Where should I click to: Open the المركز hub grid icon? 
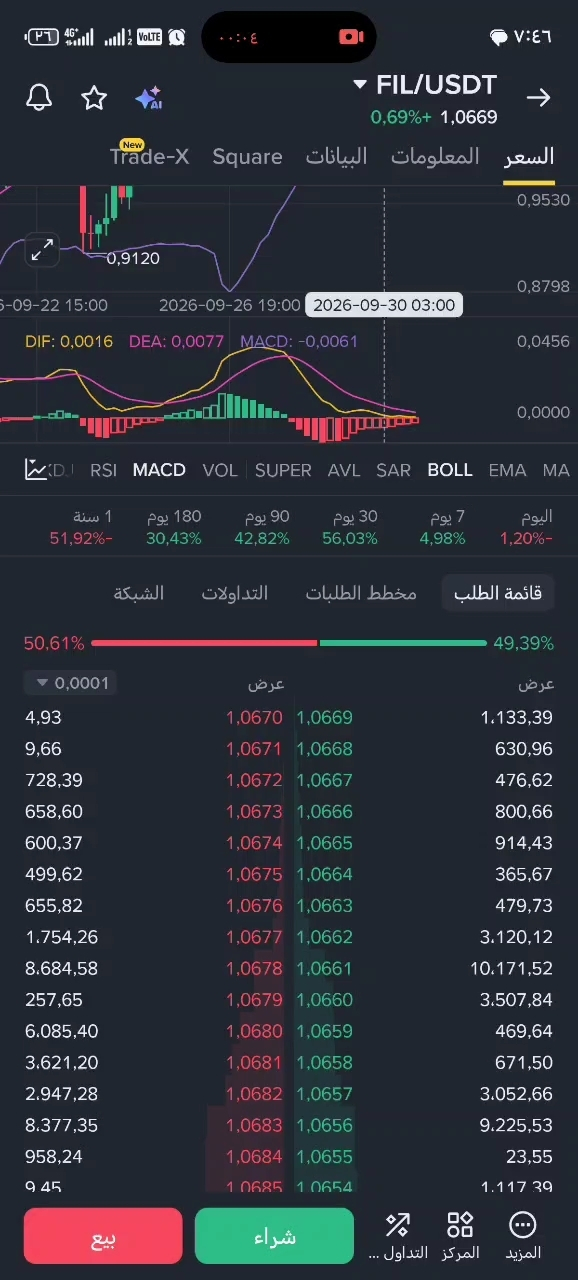pyautogui.click(x=460, y=1235)
